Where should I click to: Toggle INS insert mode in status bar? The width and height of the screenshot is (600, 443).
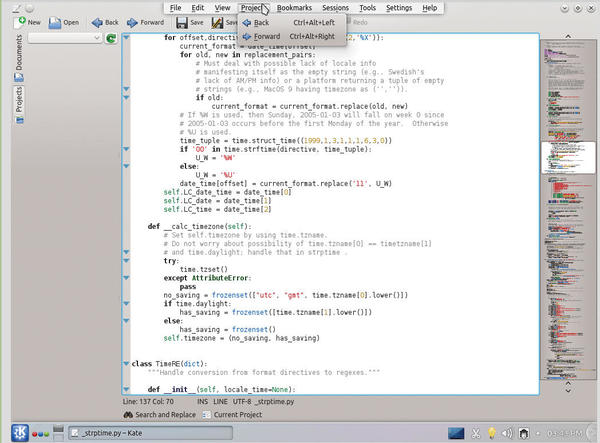pos(204,401)
